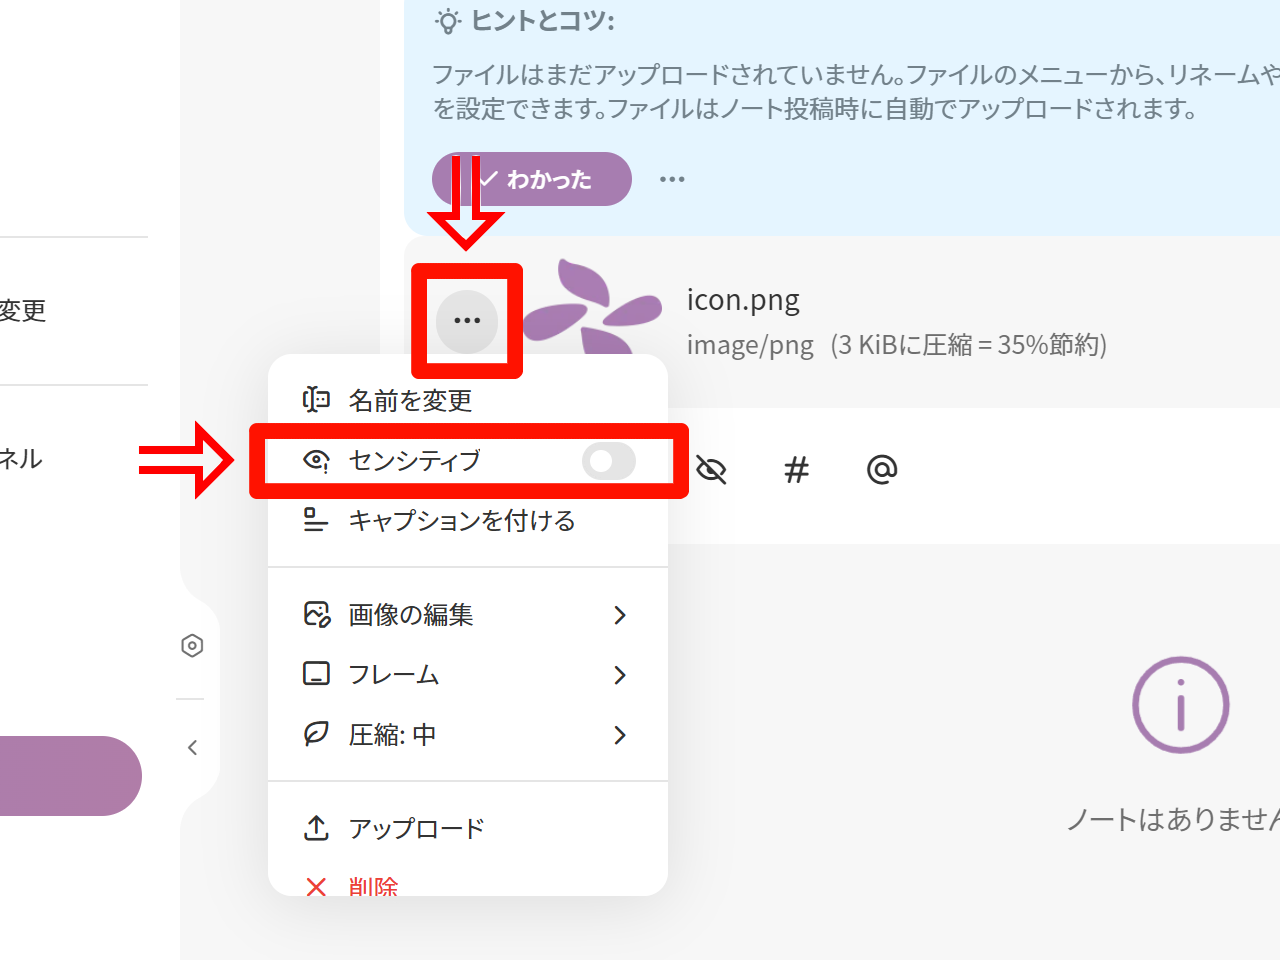Choose キャプションを付ける menu entry

460,521
